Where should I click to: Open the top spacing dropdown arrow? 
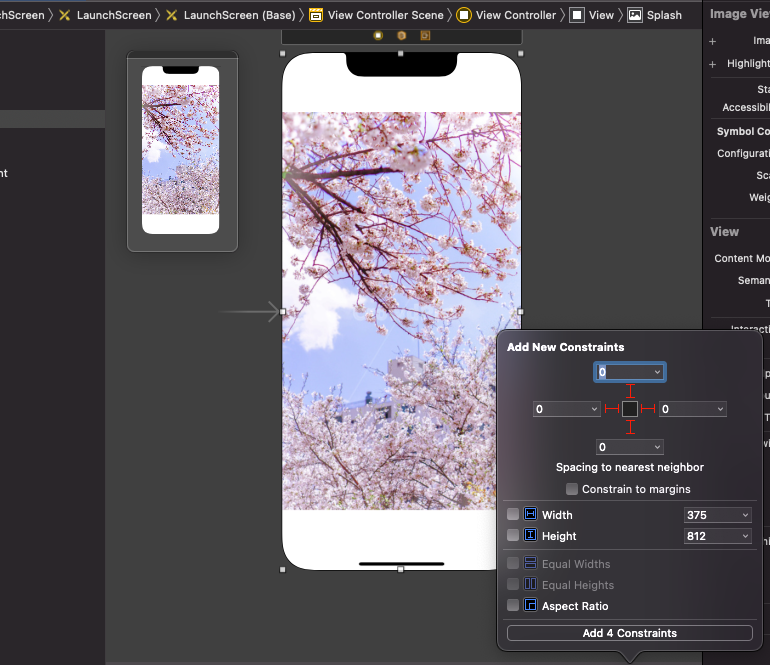click(658, 372)
